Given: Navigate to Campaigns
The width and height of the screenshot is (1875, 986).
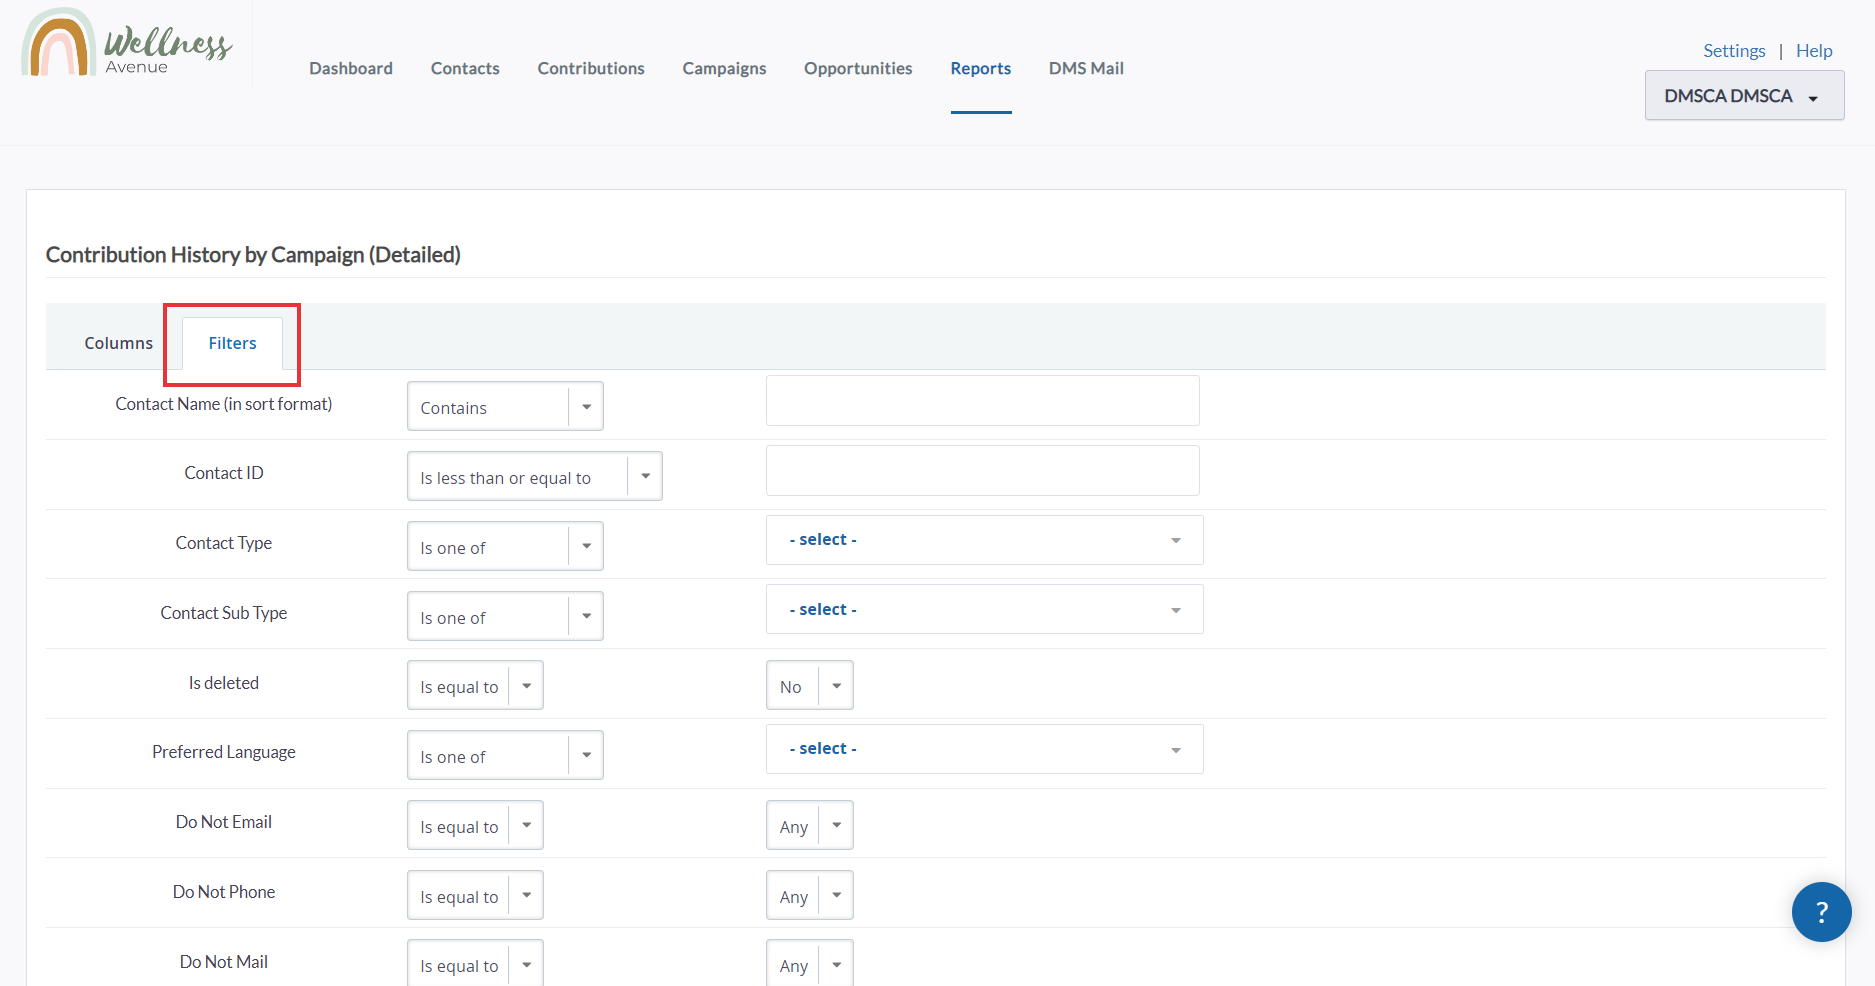Looking at the screenshot, I should (724, 68).
